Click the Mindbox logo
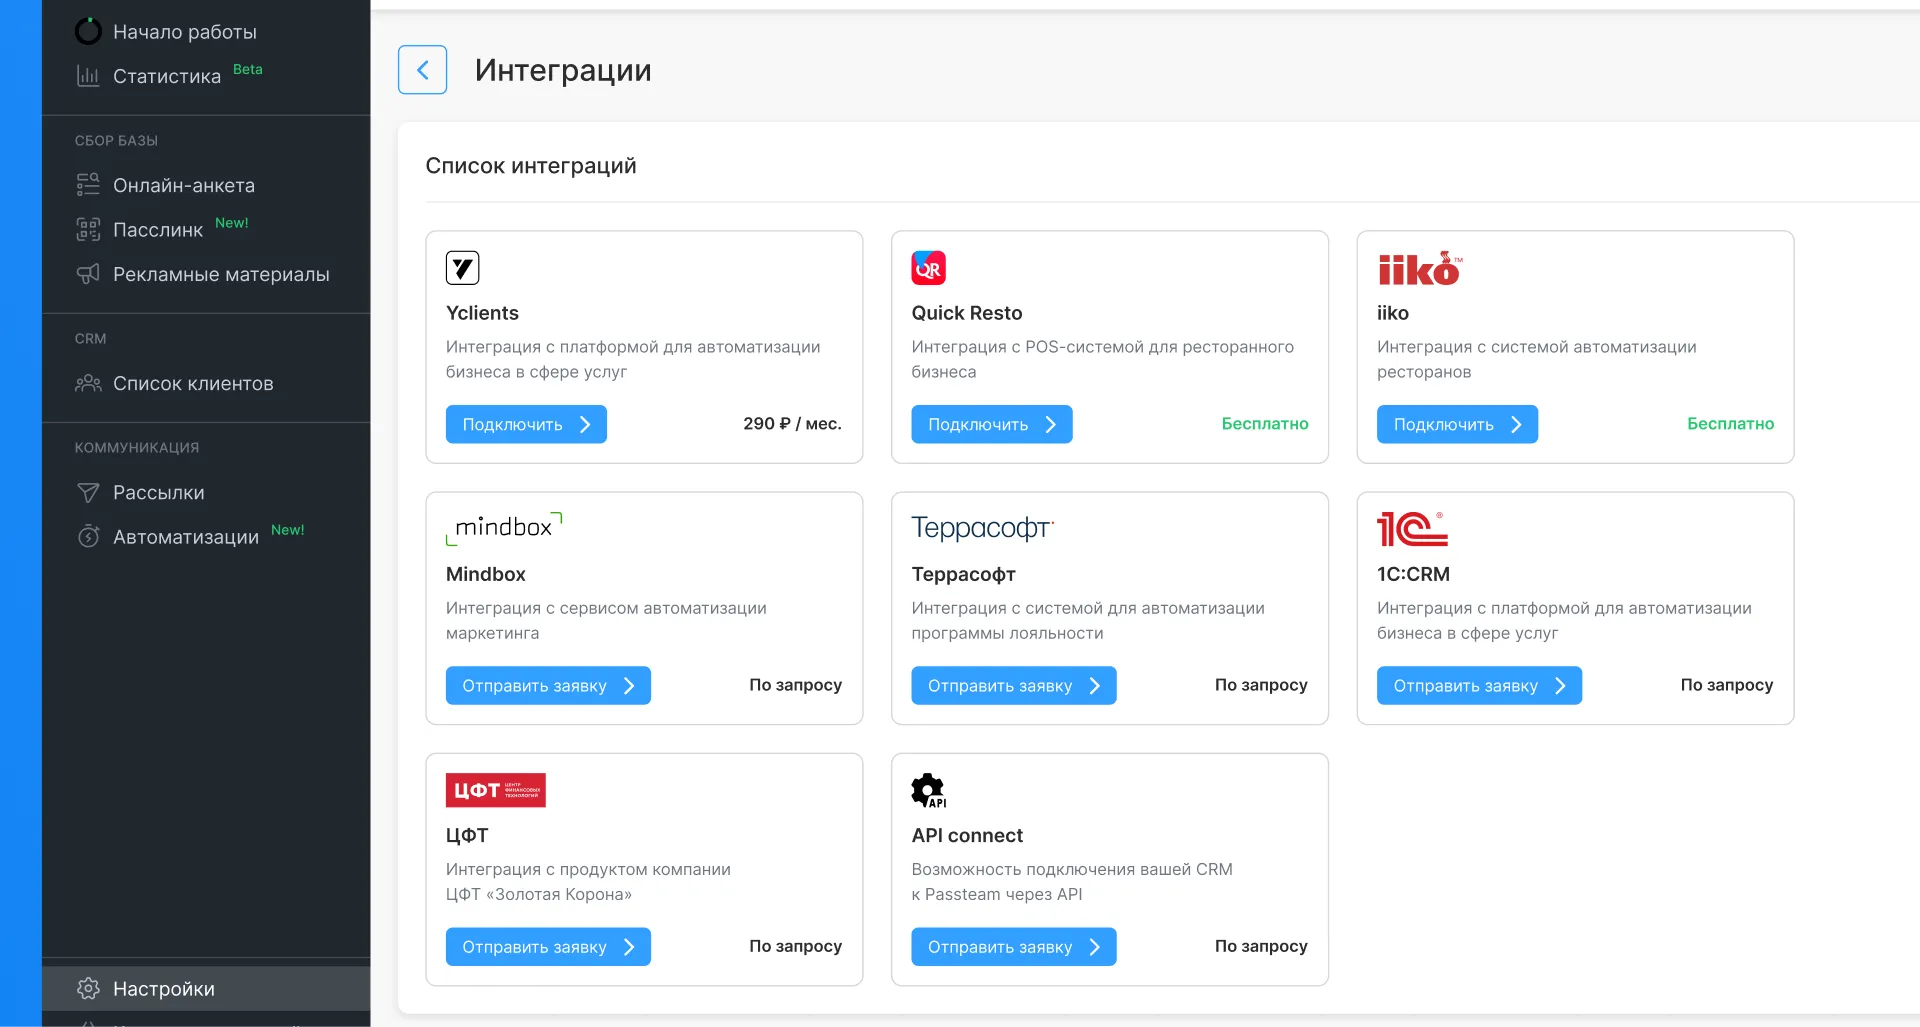1920x1027 pixels. pos(505,527)
